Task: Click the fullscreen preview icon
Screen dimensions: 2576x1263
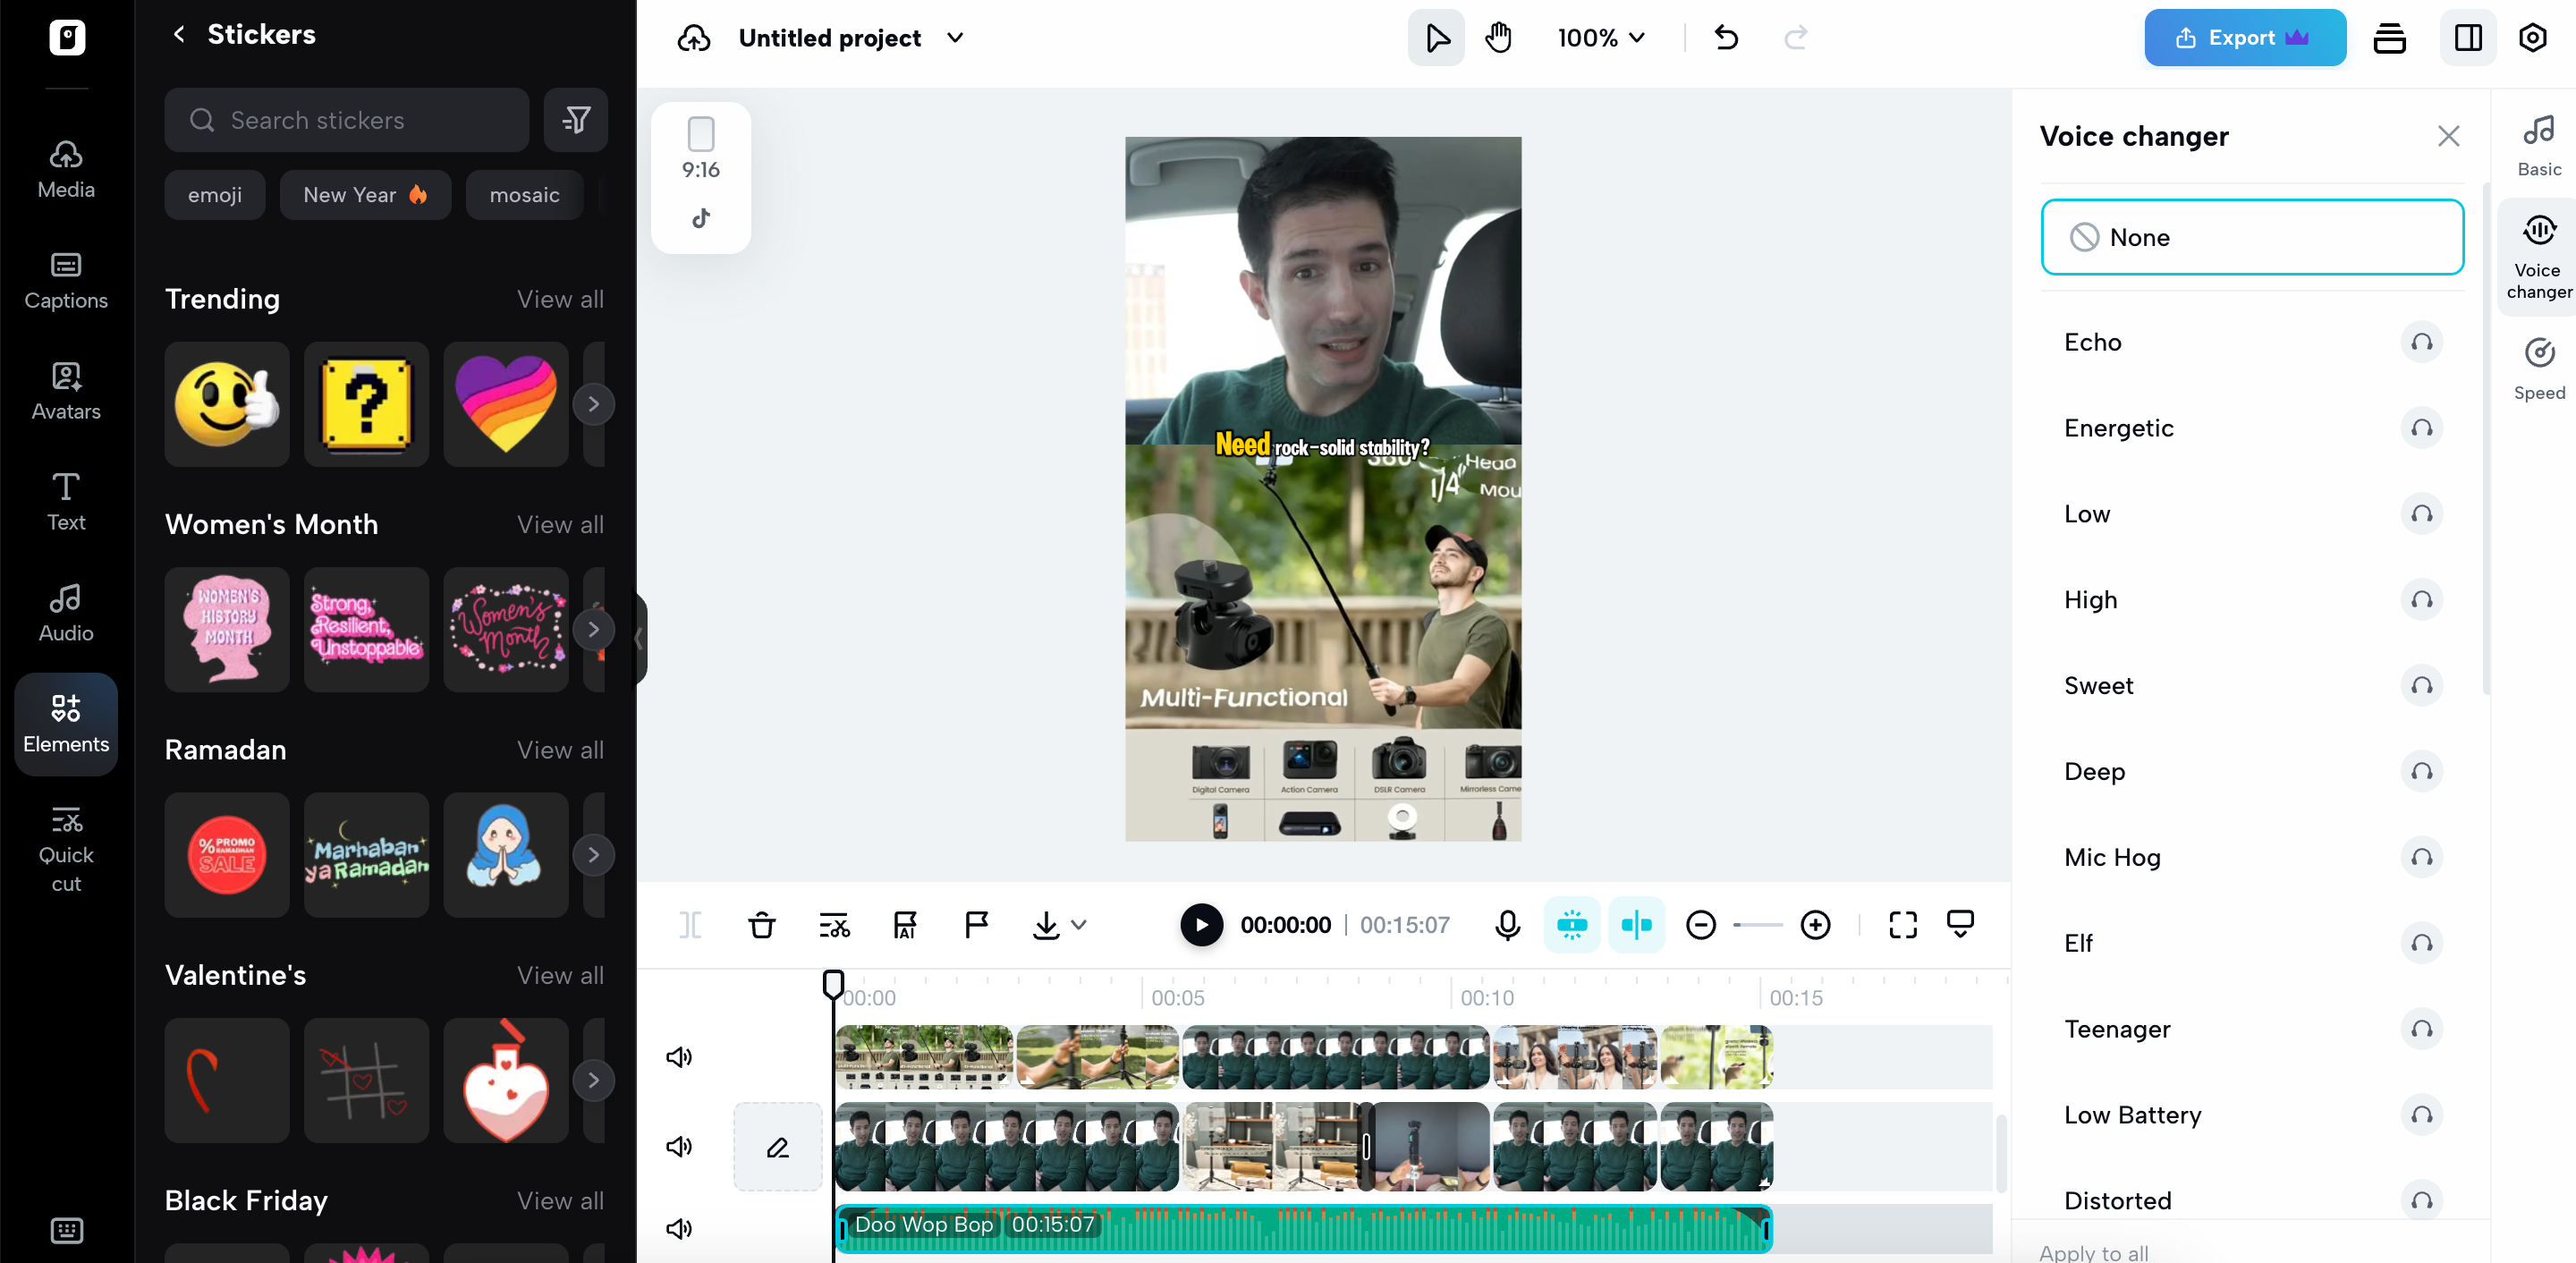Action: 1902,925
